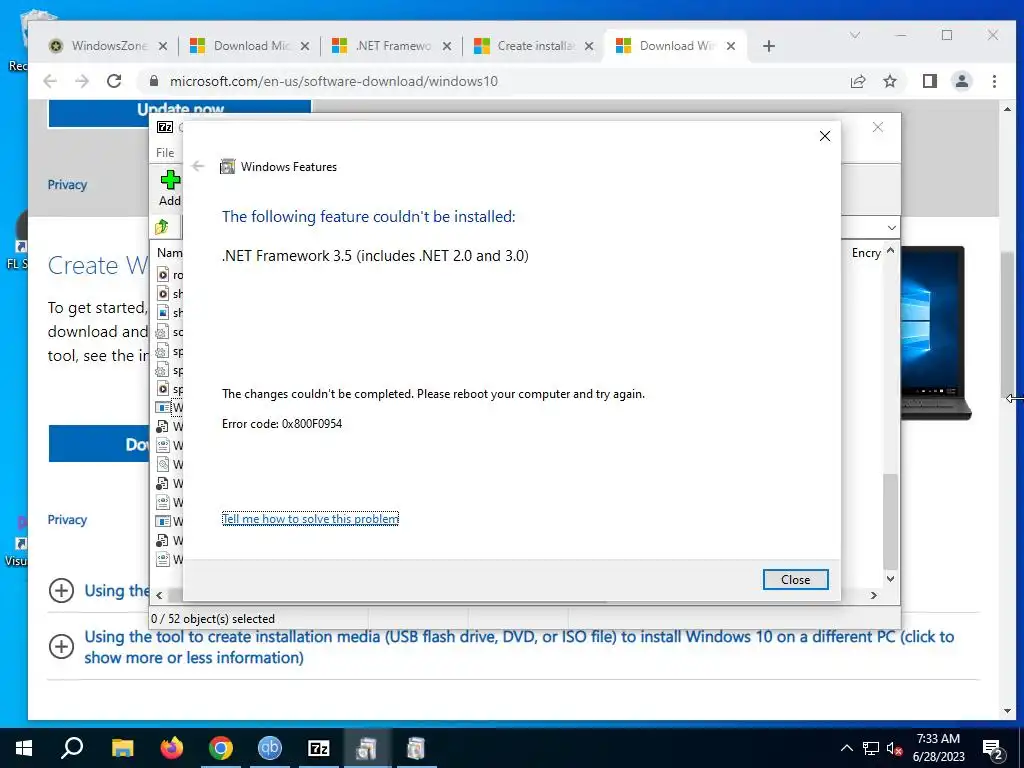Click the Chrome forward navigation arrow

[x=82, y=81]
